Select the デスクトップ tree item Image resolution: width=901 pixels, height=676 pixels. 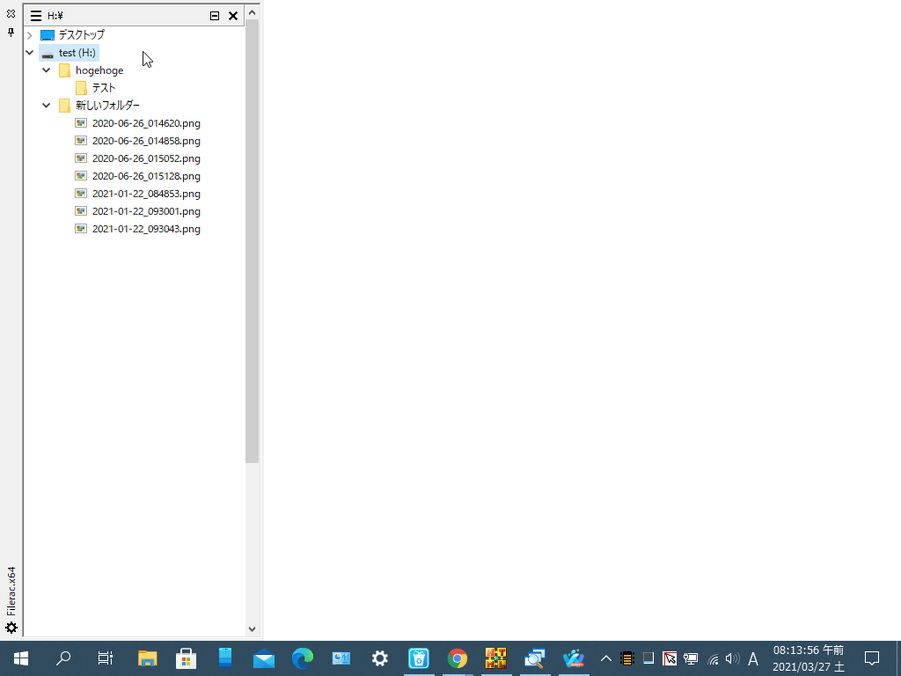pyautogui.click(x=81, y=35)
